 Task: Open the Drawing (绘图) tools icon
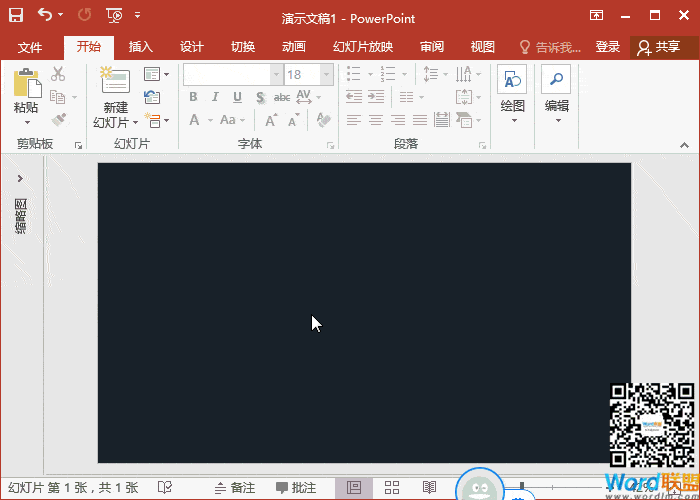[512, 82]
